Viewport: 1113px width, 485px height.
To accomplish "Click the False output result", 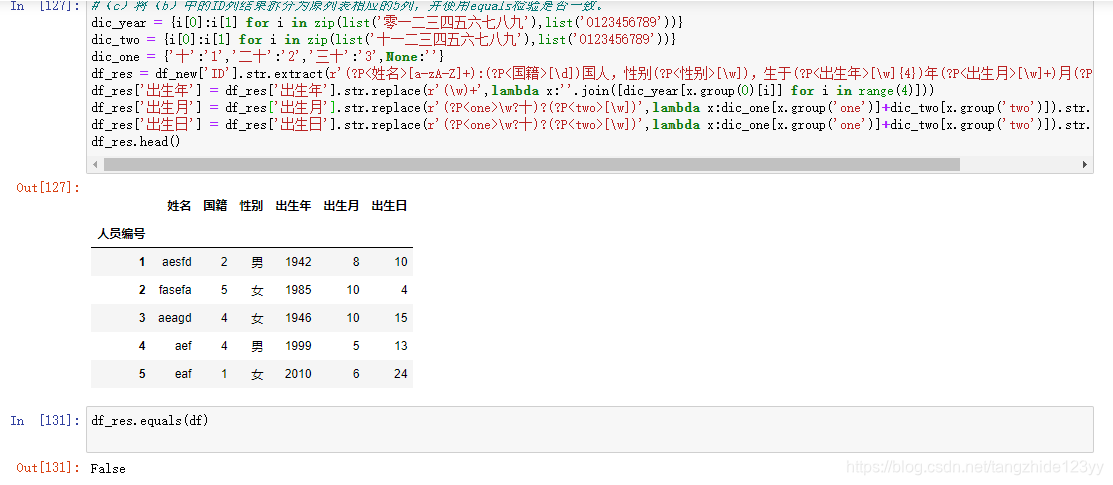I will (x=108, y=469).
